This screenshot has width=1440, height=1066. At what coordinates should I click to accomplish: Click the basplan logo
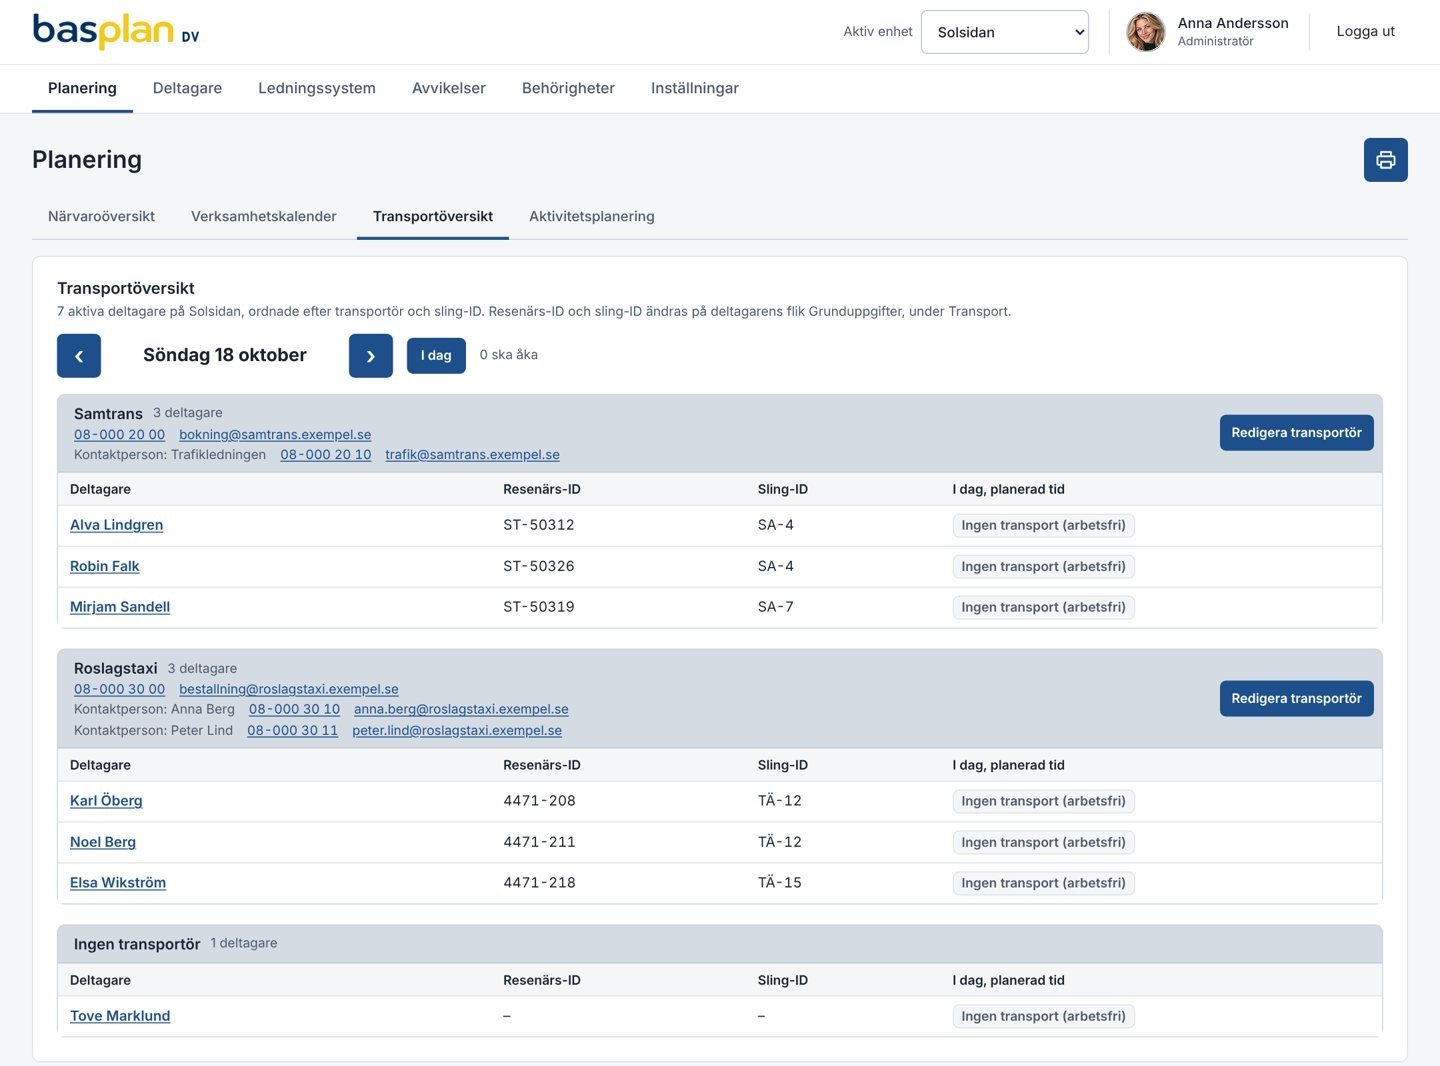(x=116, y=31)
